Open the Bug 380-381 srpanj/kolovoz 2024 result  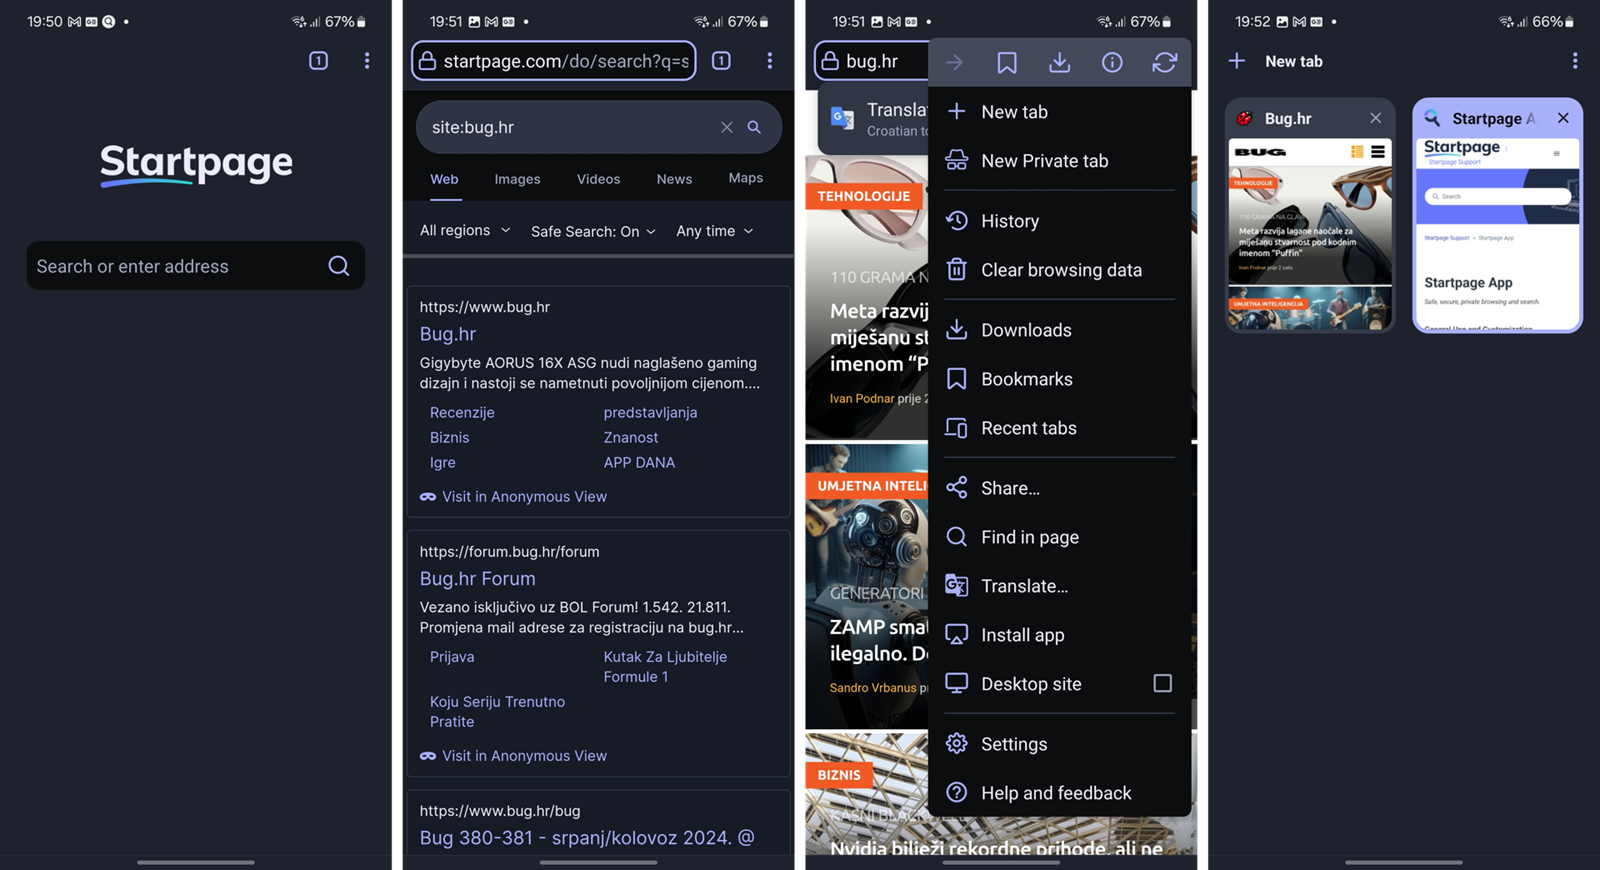click(587, 838)
